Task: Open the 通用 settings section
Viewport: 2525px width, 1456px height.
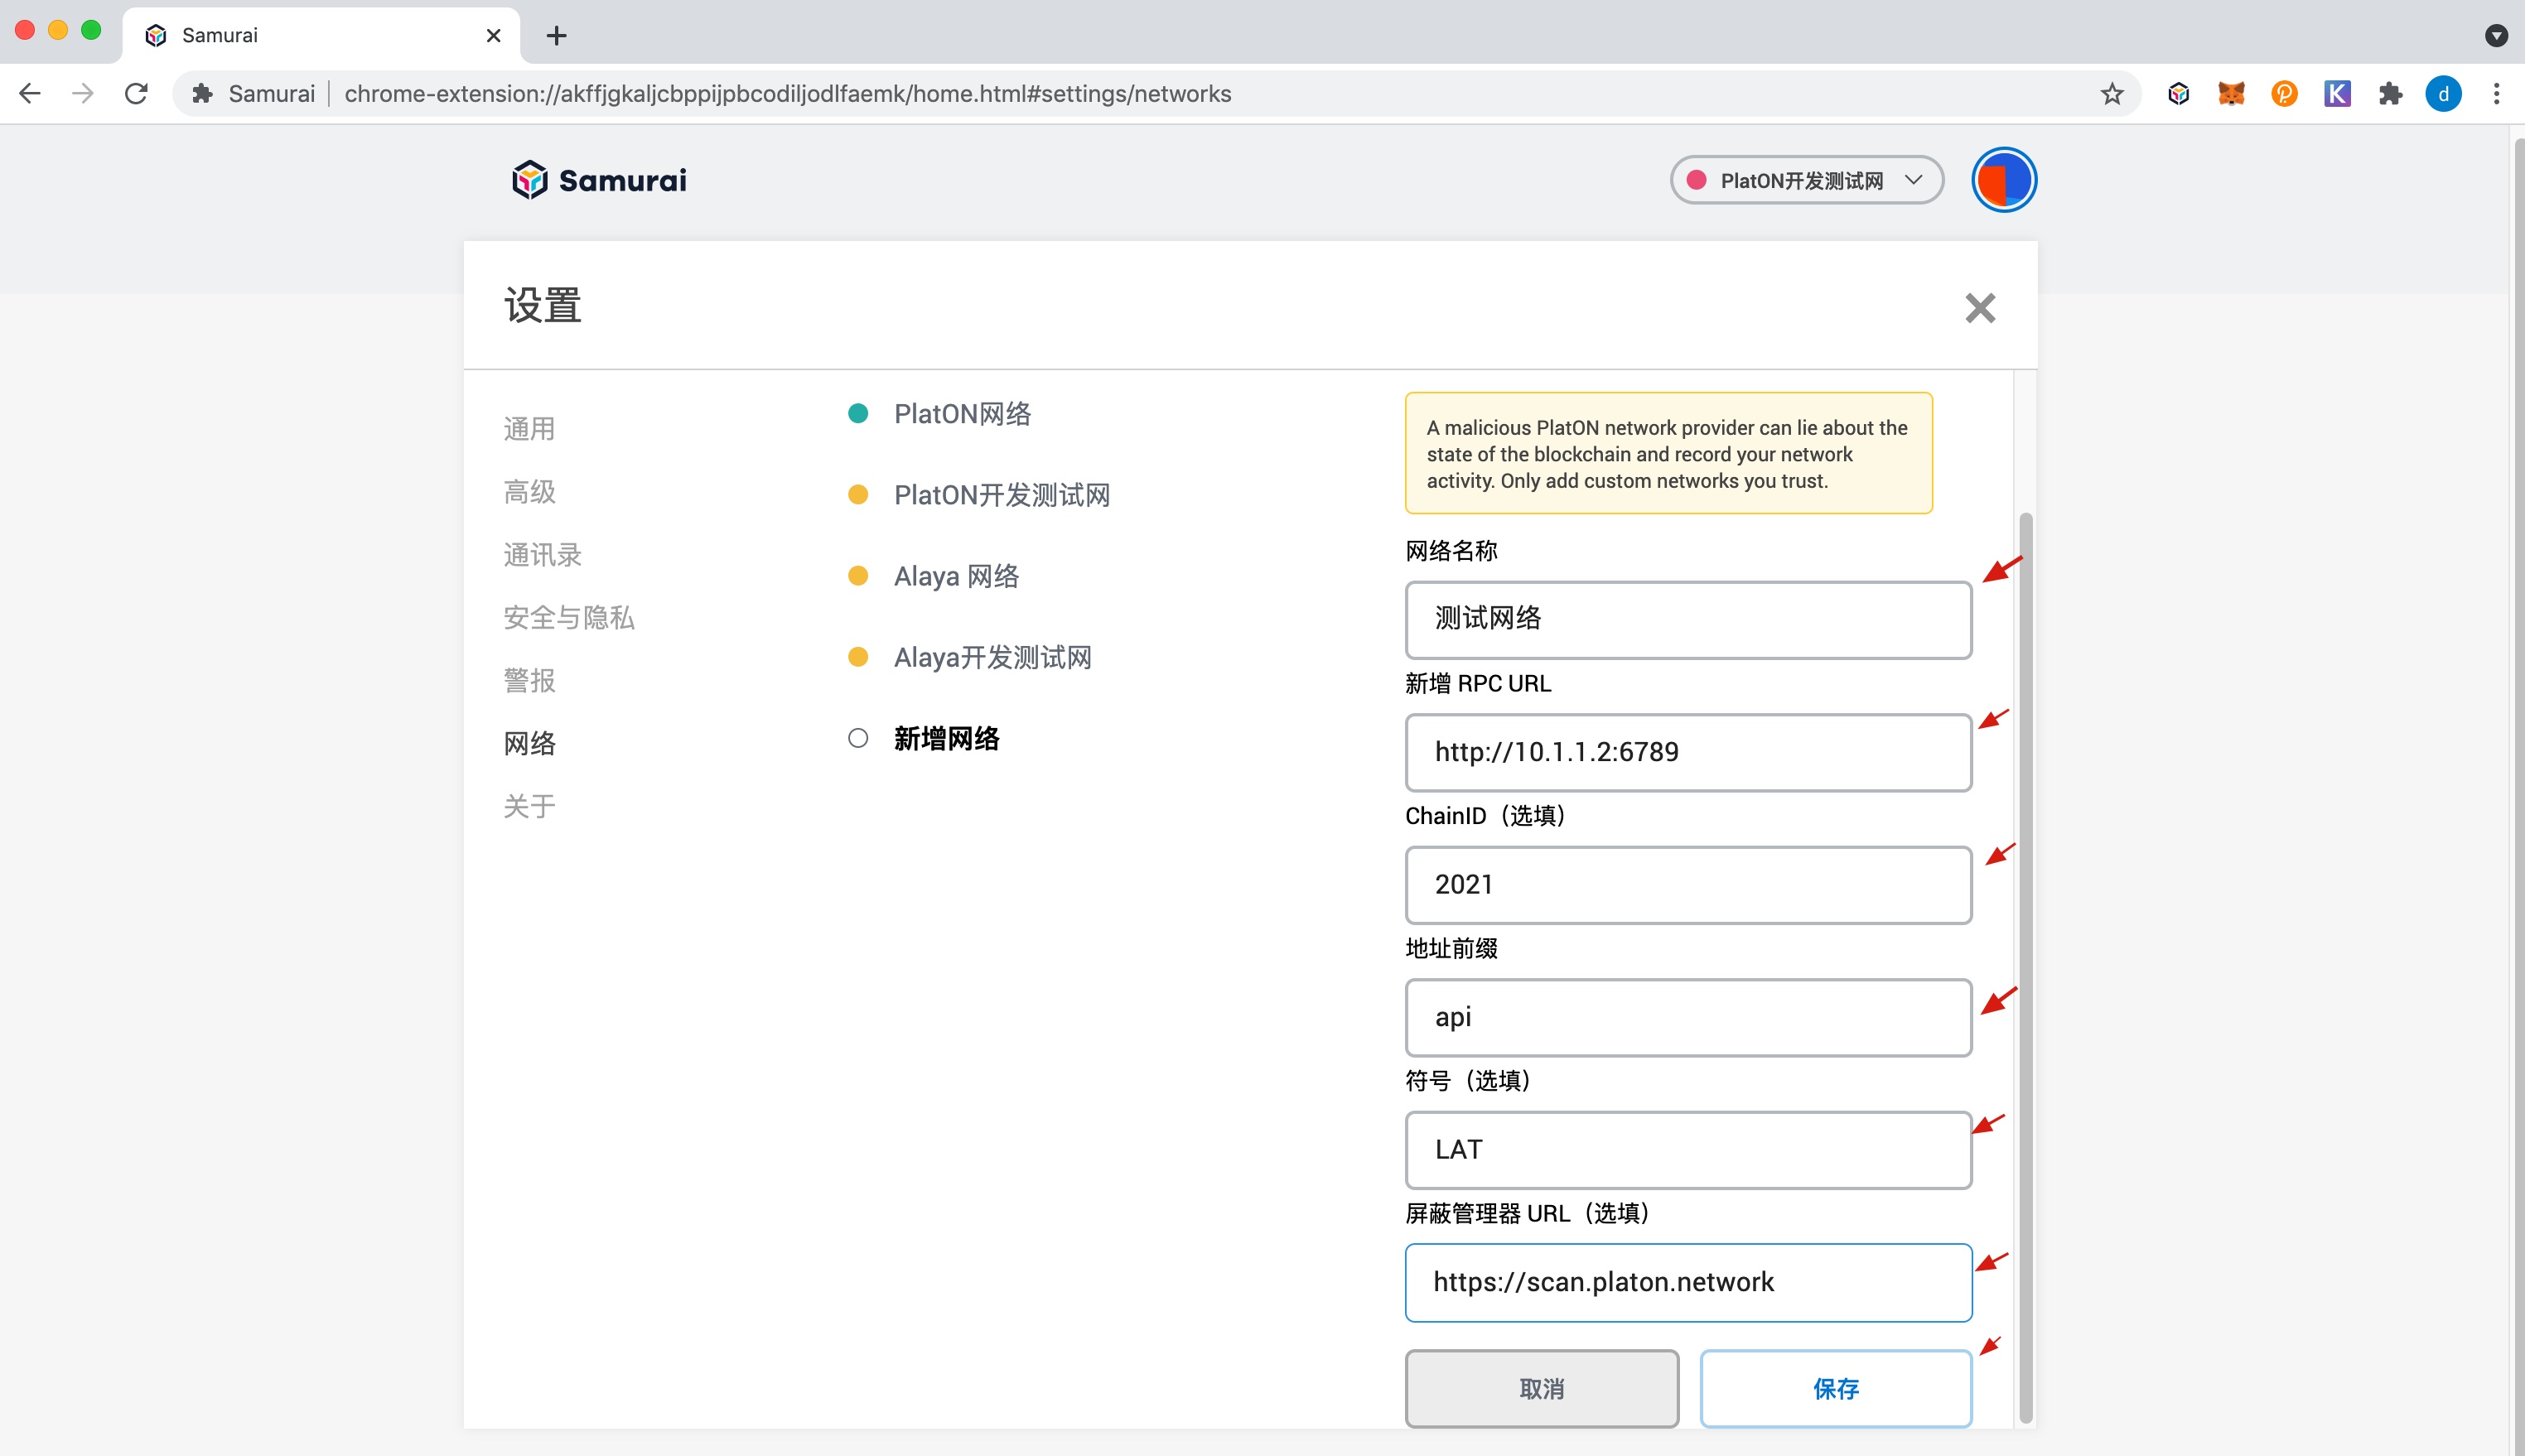Action: (529, 429)
